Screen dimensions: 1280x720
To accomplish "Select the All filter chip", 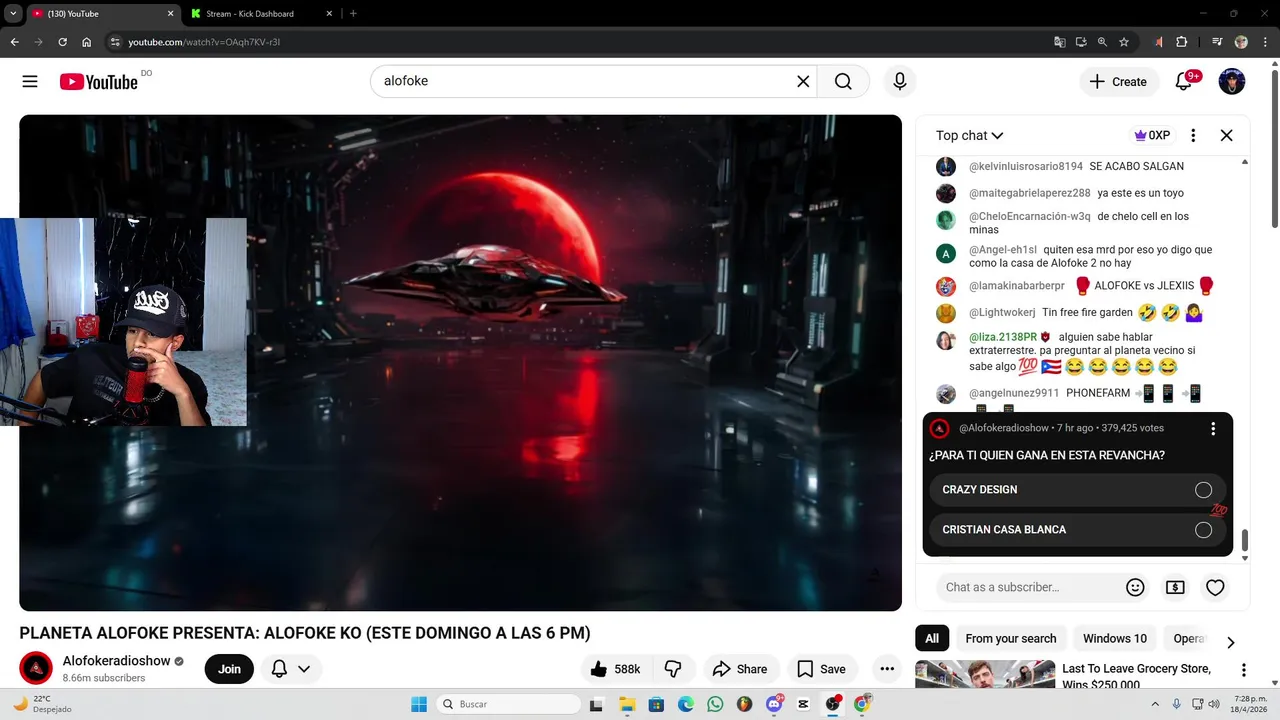I will [x=932, y=639].
